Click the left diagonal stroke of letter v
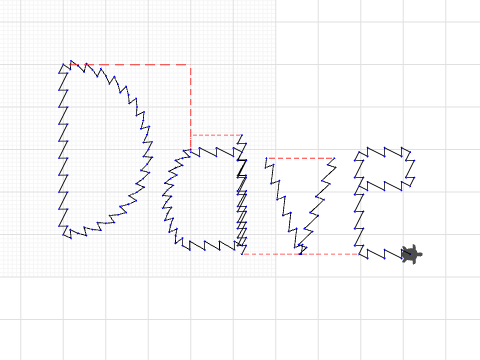480x360 pixels. 283,203
